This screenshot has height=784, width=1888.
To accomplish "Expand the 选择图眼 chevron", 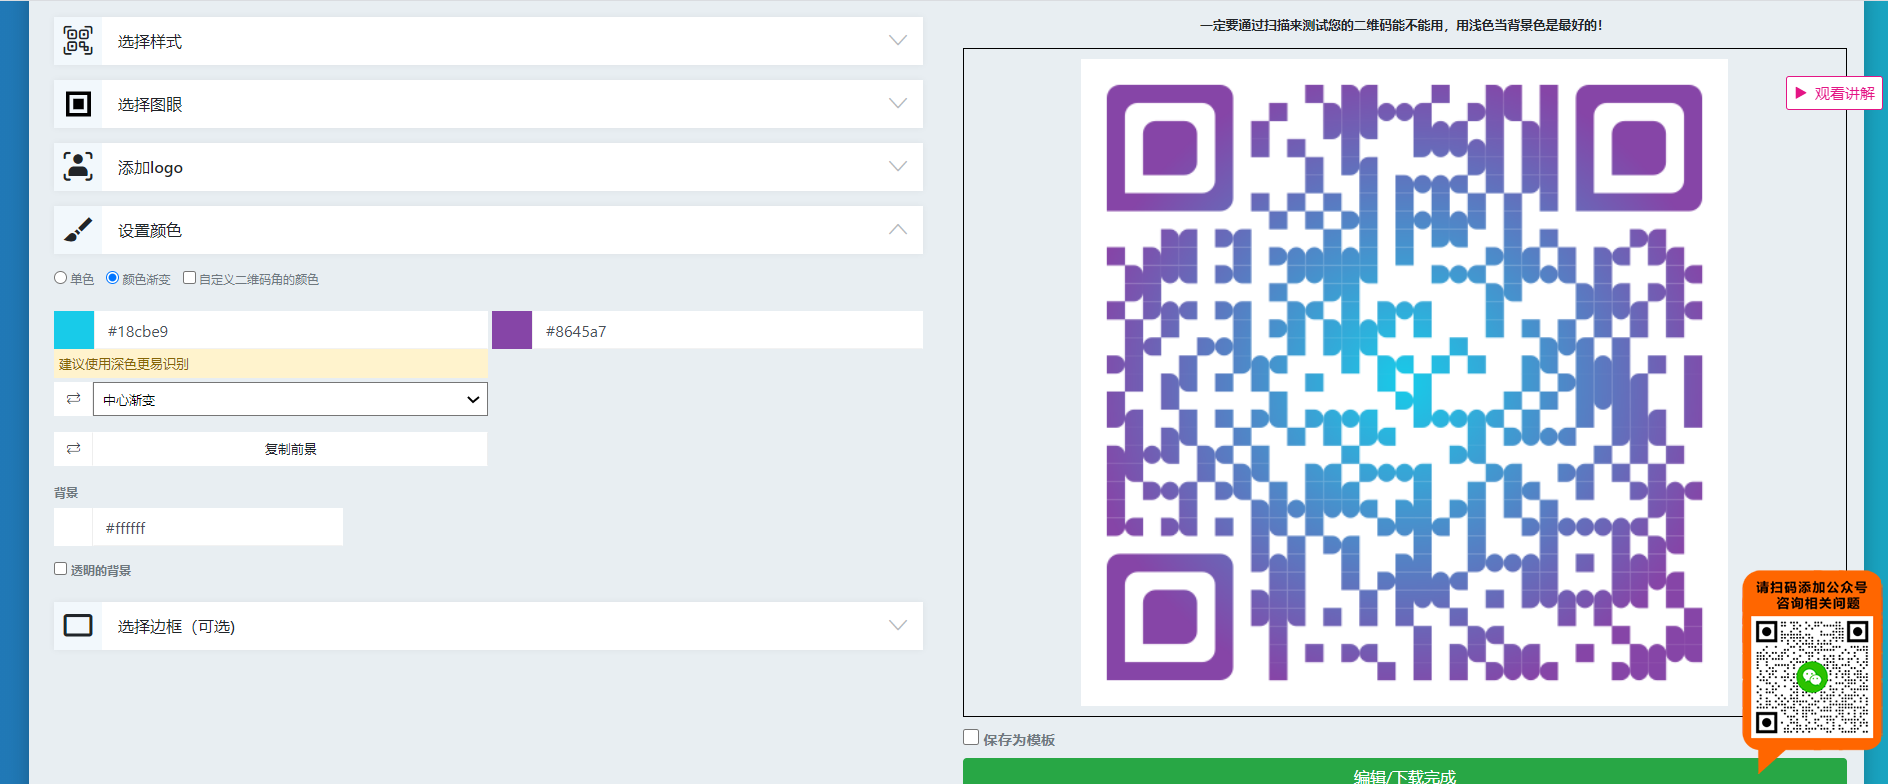I will (898, 104).
